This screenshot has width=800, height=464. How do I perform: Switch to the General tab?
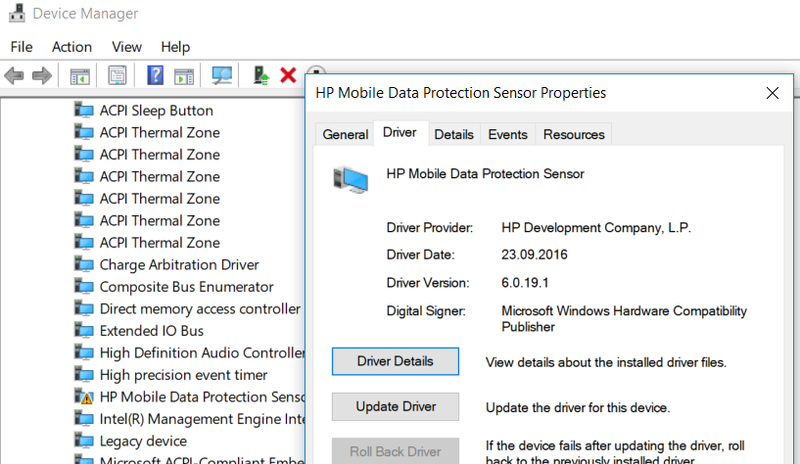[x=345, y=134]
